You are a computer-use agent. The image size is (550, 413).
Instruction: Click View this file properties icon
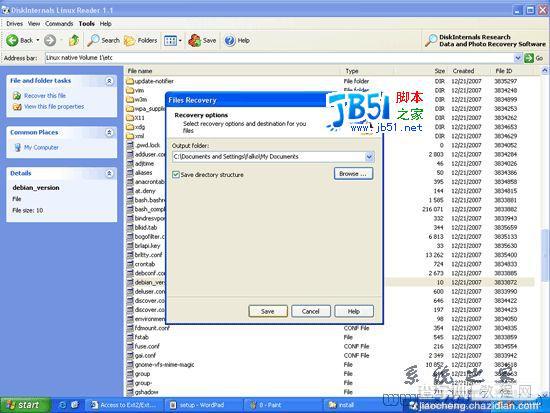pos(17,106)
